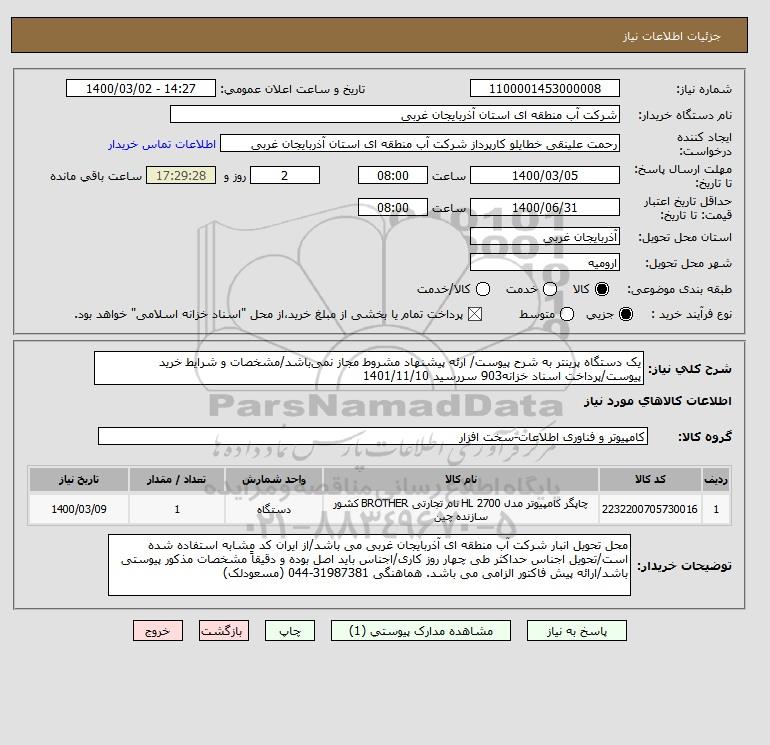The image size is (770, 745).
Task: Click the request creator field
Action: (x=420, y=144)
